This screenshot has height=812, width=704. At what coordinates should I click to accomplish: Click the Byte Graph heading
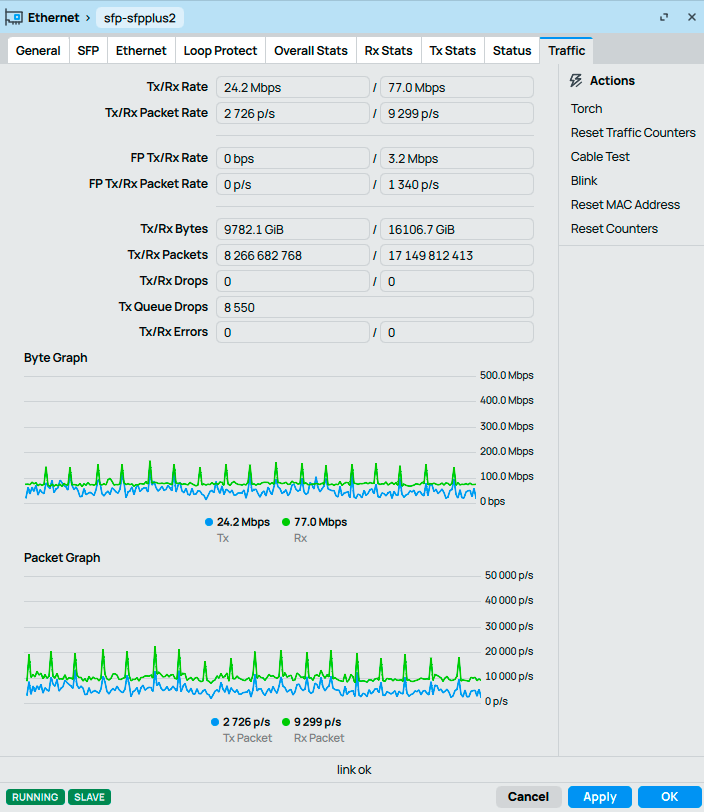pos(55,358)
